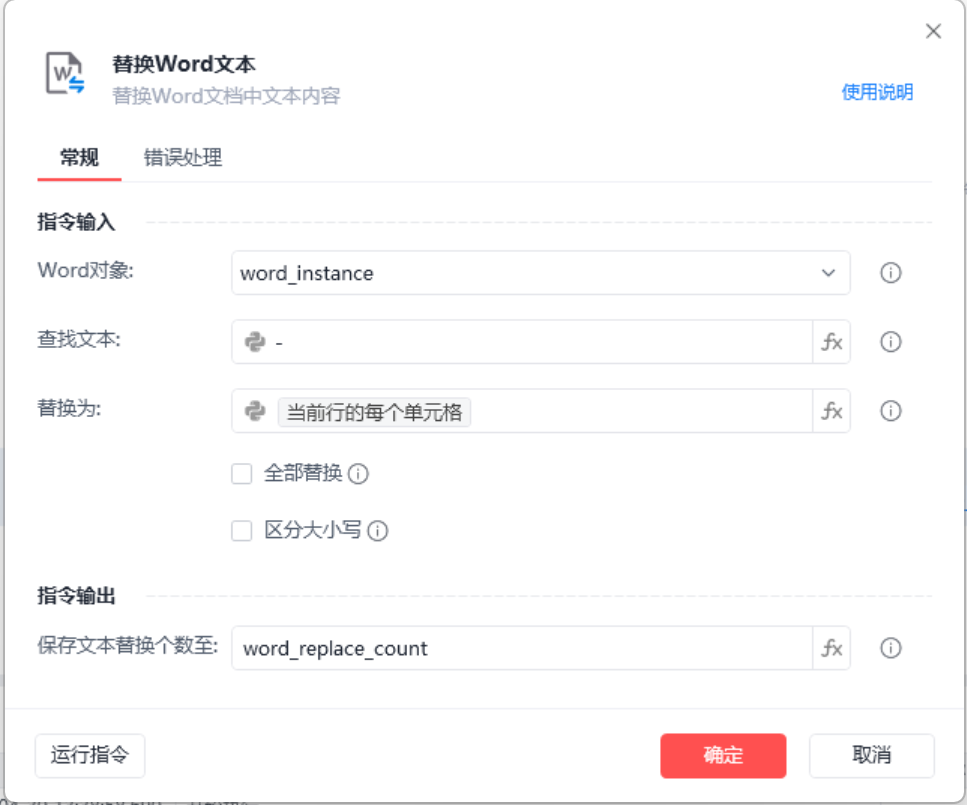Expand the Word对象 dropdown arrow

coord(828,273)
